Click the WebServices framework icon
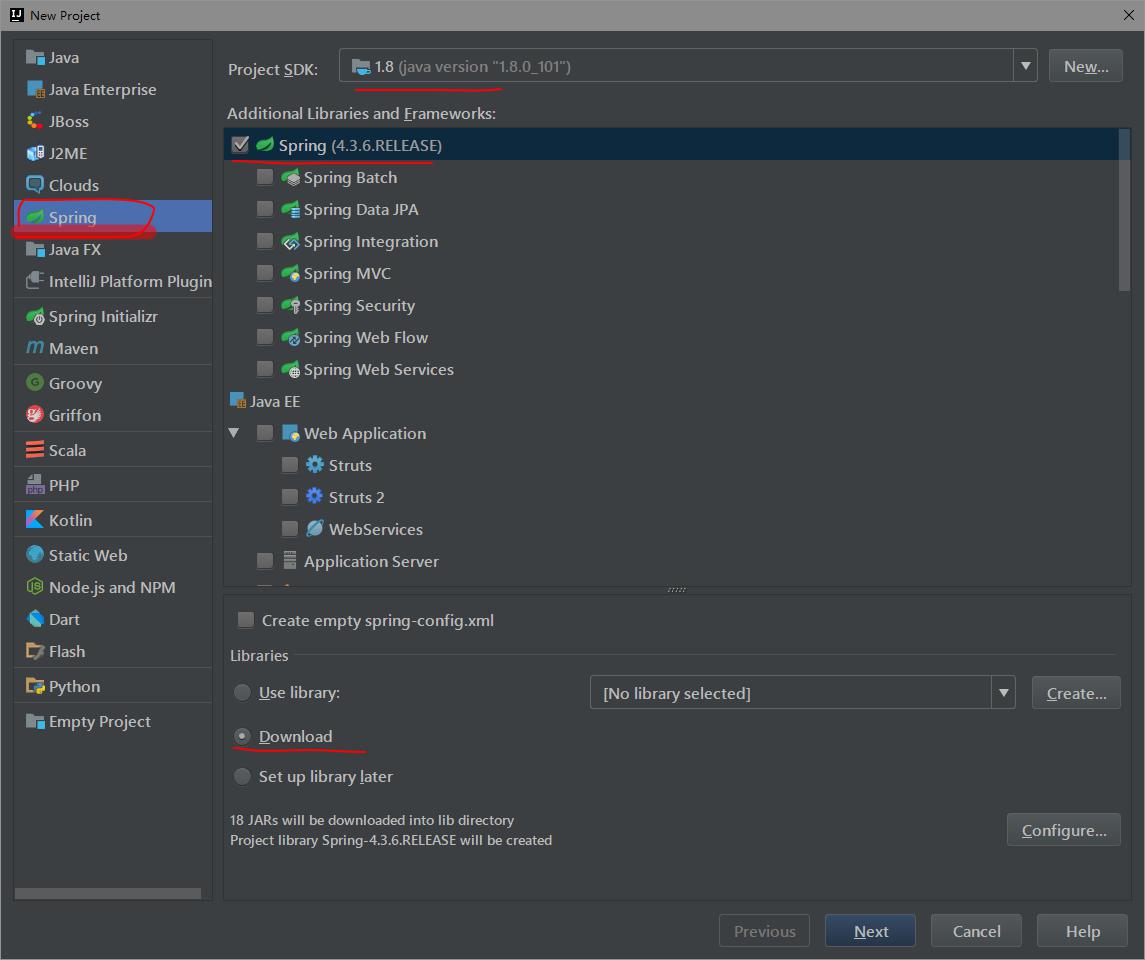This screenshot has width=1145, height=960. (x=315, y=529)
